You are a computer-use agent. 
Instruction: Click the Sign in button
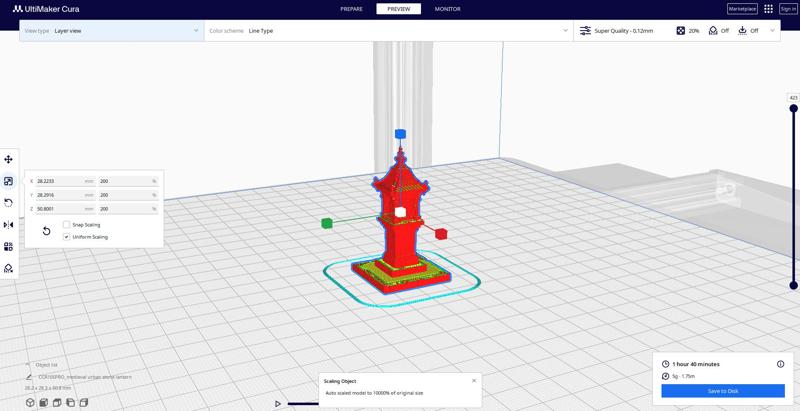(788, 9)
